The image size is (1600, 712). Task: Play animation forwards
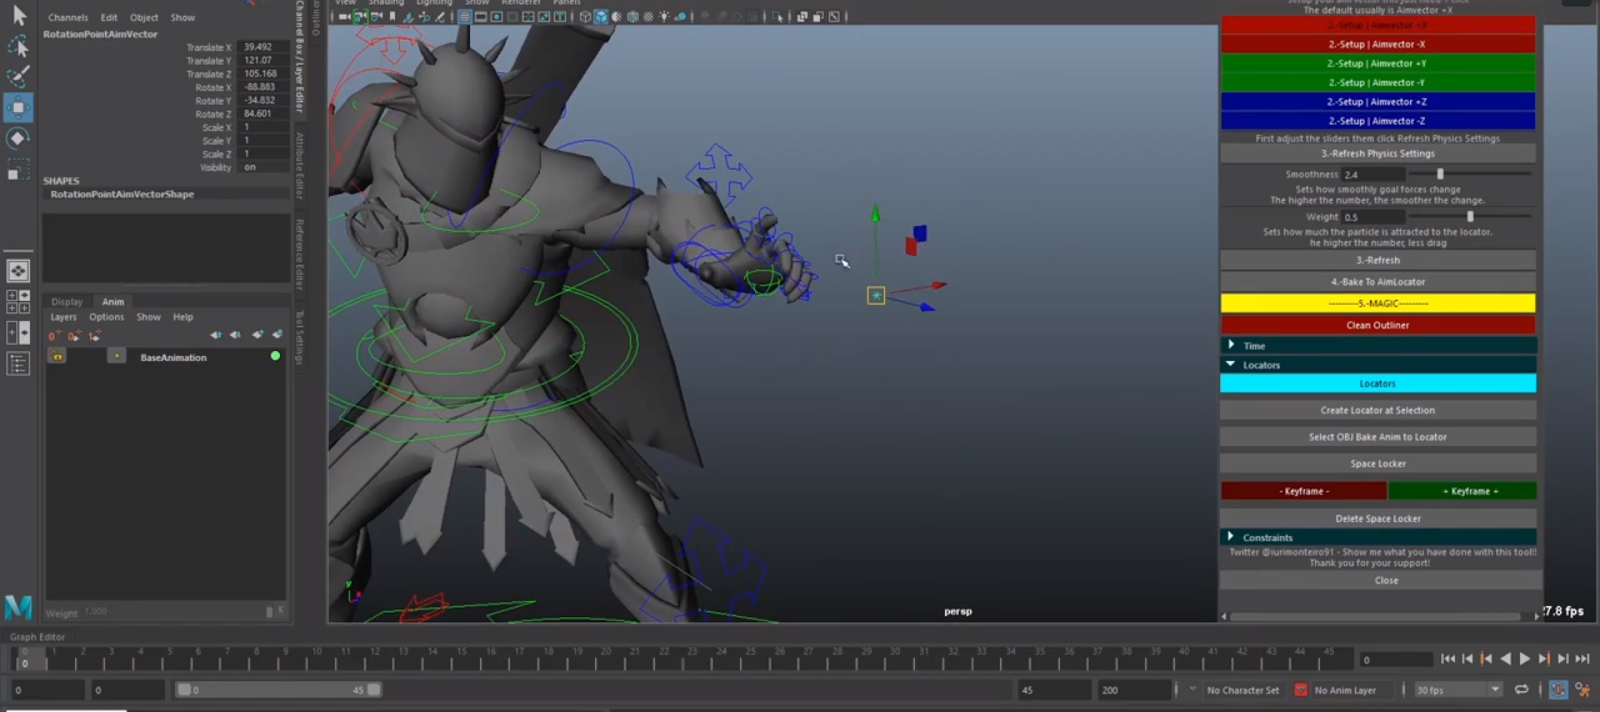click(1525, 658)
